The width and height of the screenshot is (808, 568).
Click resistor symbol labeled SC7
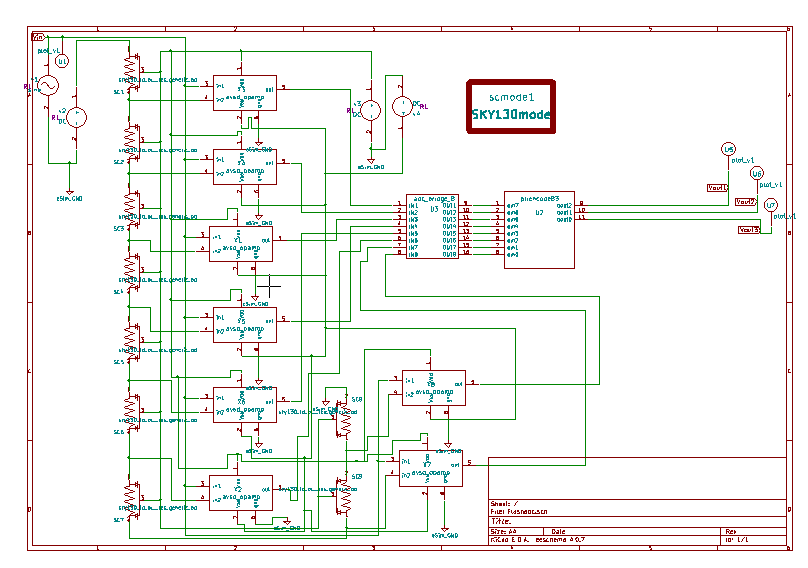pyautogui.click(x=131, y=498)
